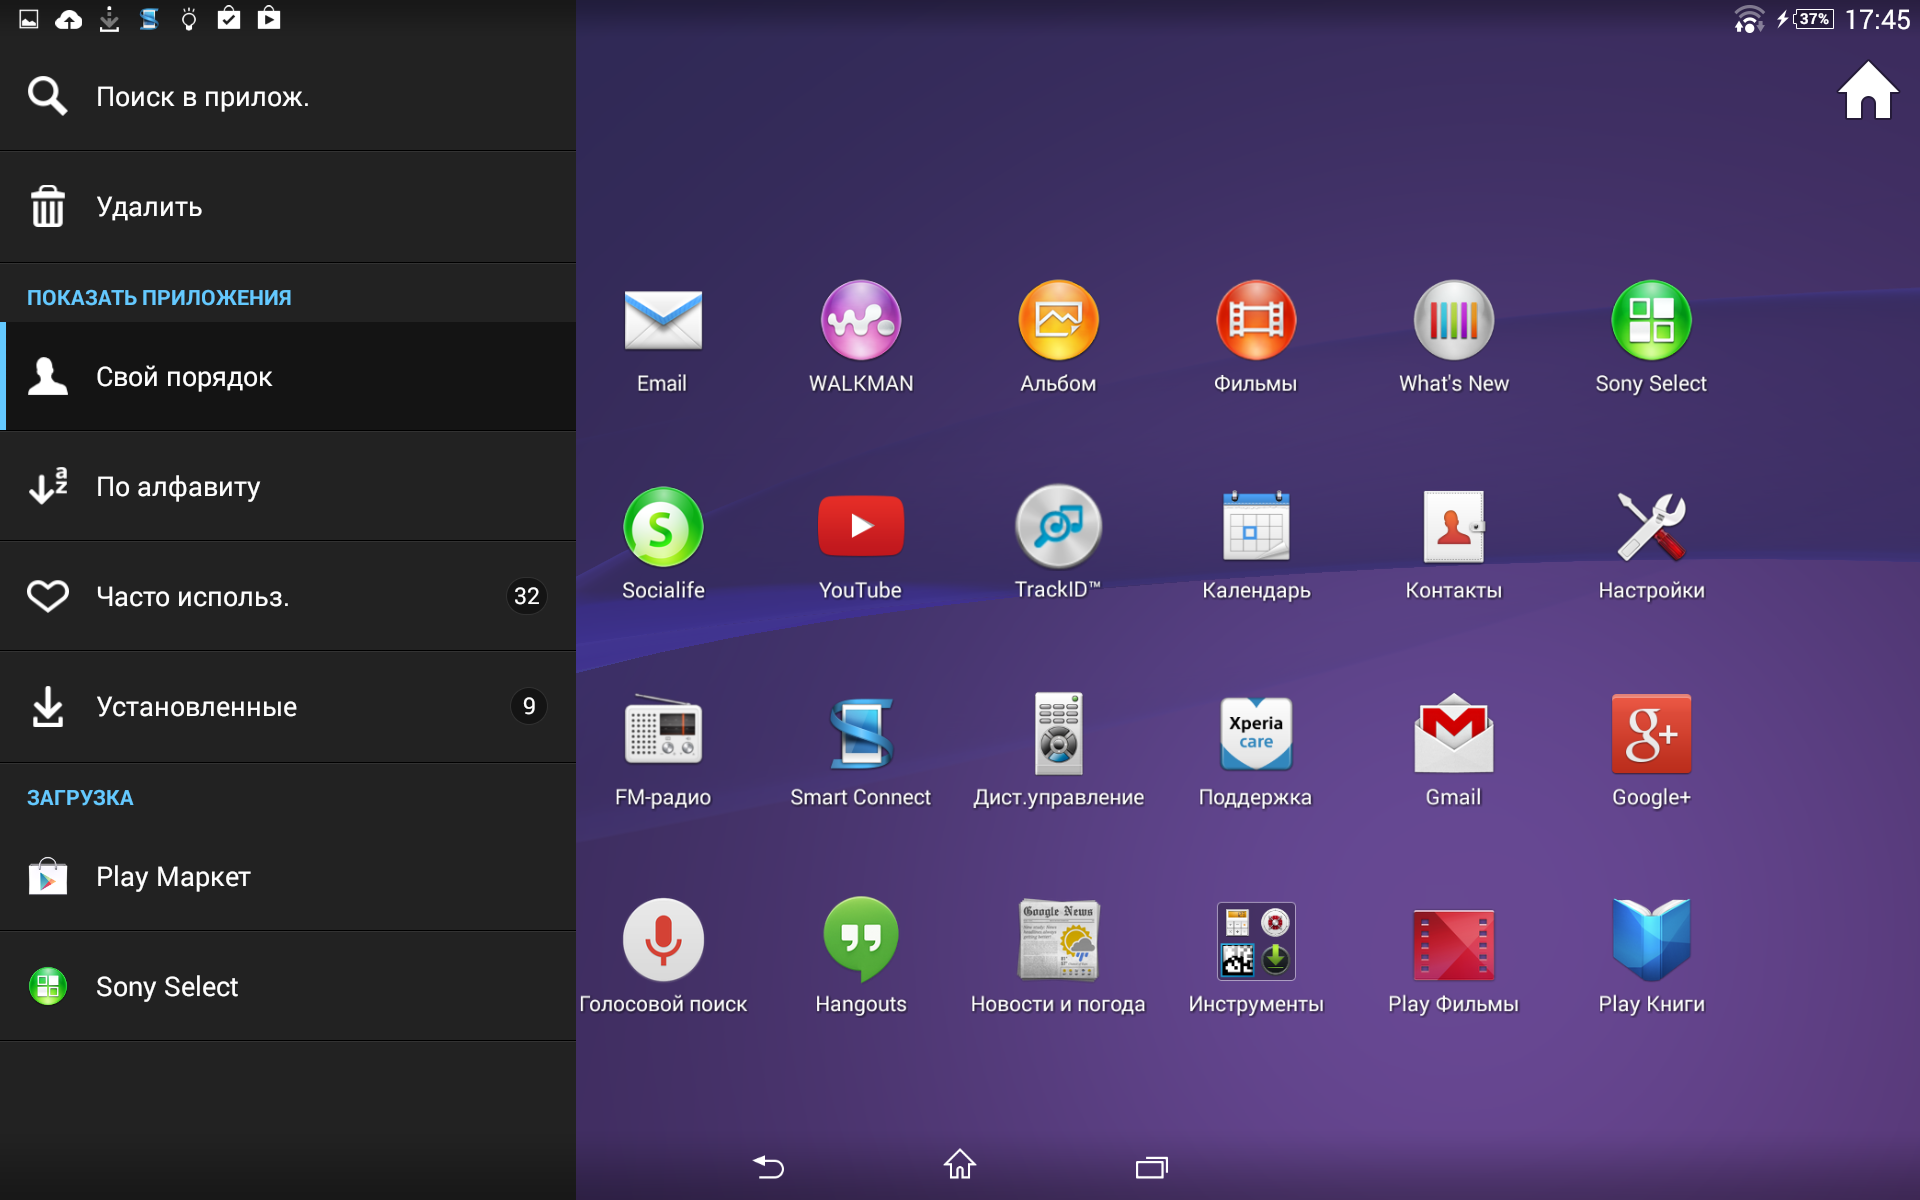Image resolution: width=1920 pixels, height=1200 pixels.
Task: Show most frequently used apps
Action: (x=288, y=597)
